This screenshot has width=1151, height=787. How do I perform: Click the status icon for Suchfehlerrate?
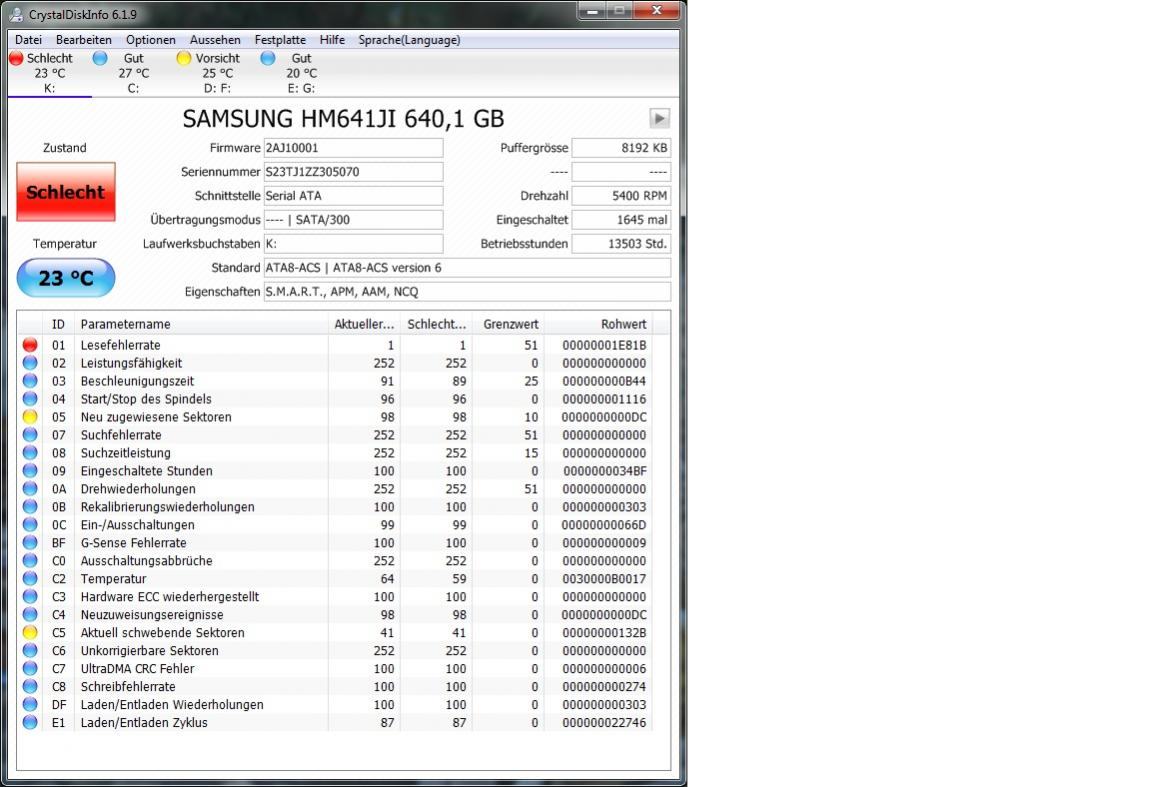30,435
